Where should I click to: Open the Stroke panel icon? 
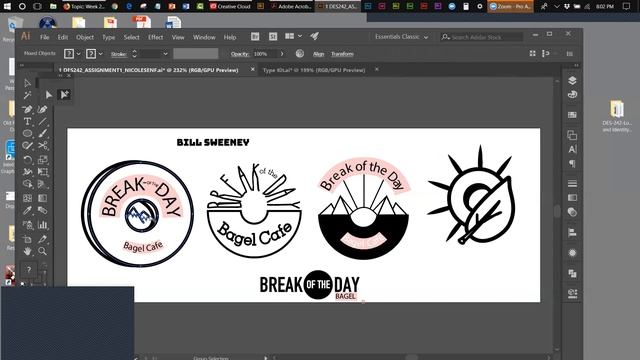tap(572, 183)
